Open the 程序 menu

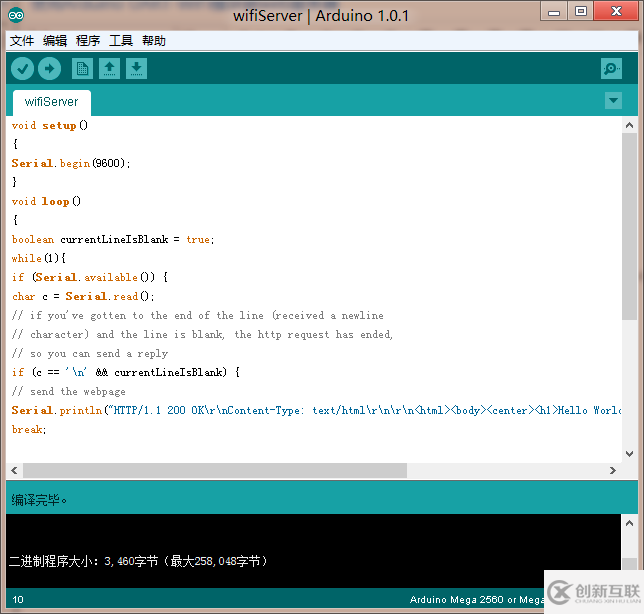(88, 41)
